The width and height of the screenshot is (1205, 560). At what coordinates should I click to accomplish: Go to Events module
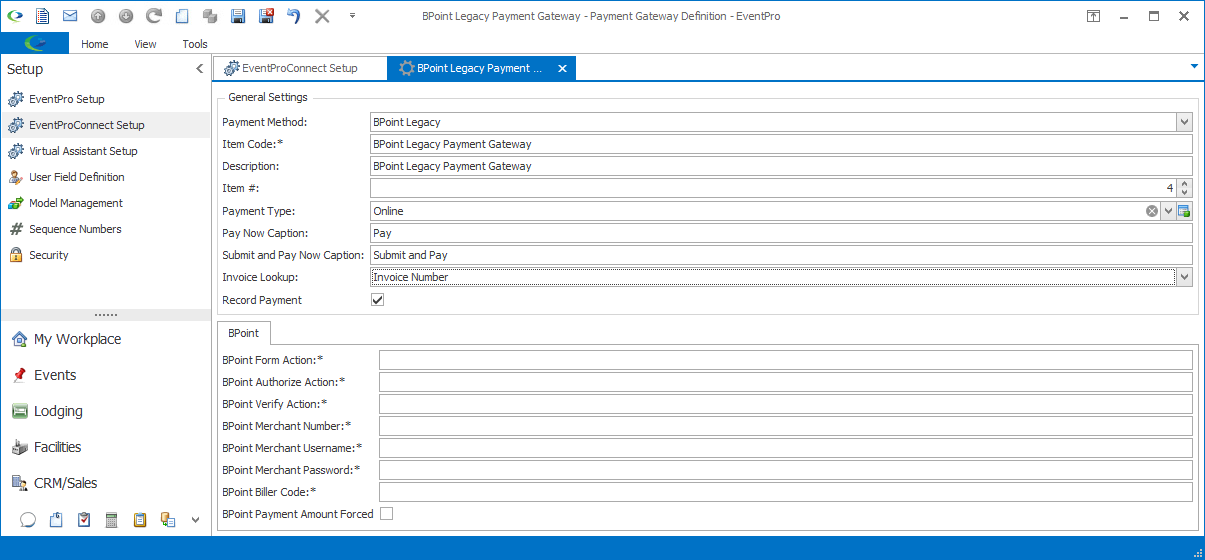point(105,375)
